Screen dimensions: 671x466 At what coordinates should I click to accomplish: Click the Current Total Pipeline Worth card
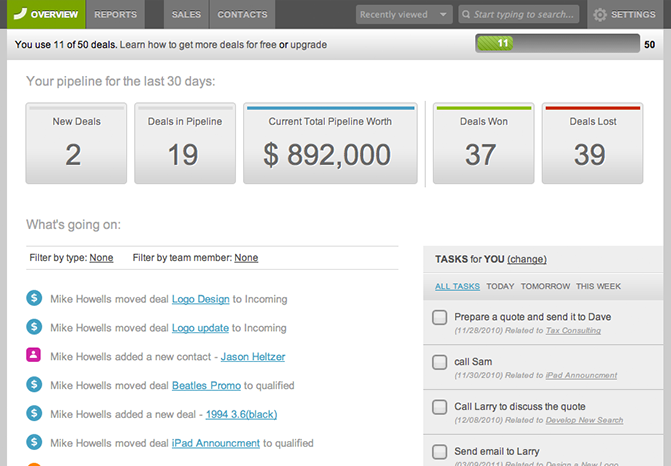pos(330,143)
